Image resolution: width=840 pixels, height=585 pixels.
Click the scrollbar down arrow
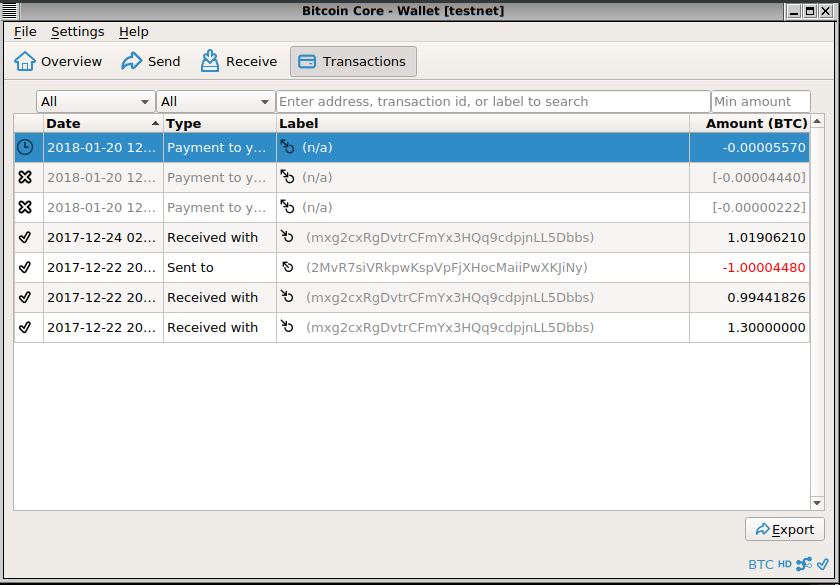coord(817,503)
